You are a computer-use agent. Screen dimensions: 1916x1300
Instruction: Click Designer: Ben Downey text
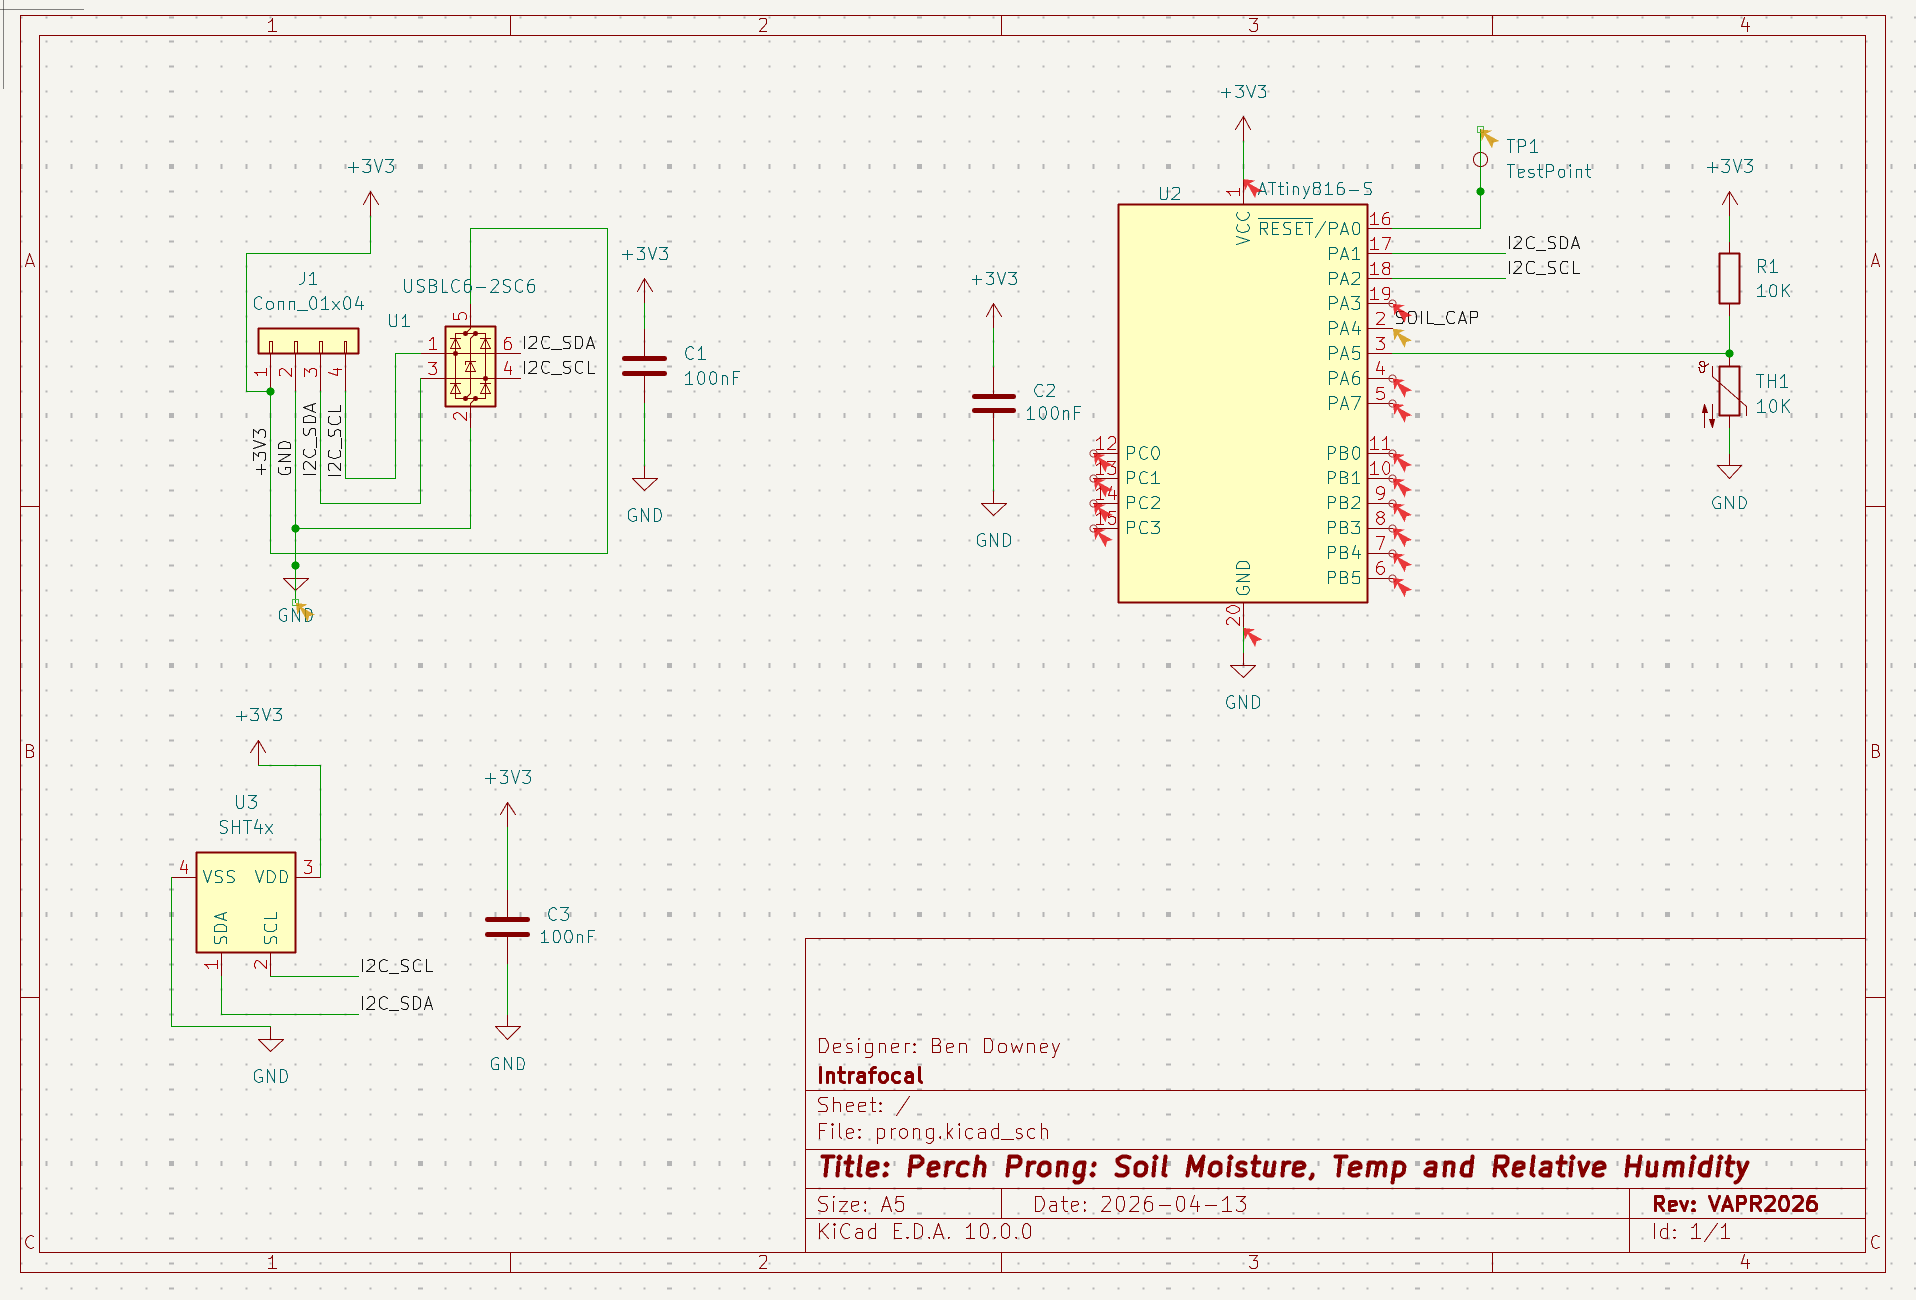pos(939,1046)
